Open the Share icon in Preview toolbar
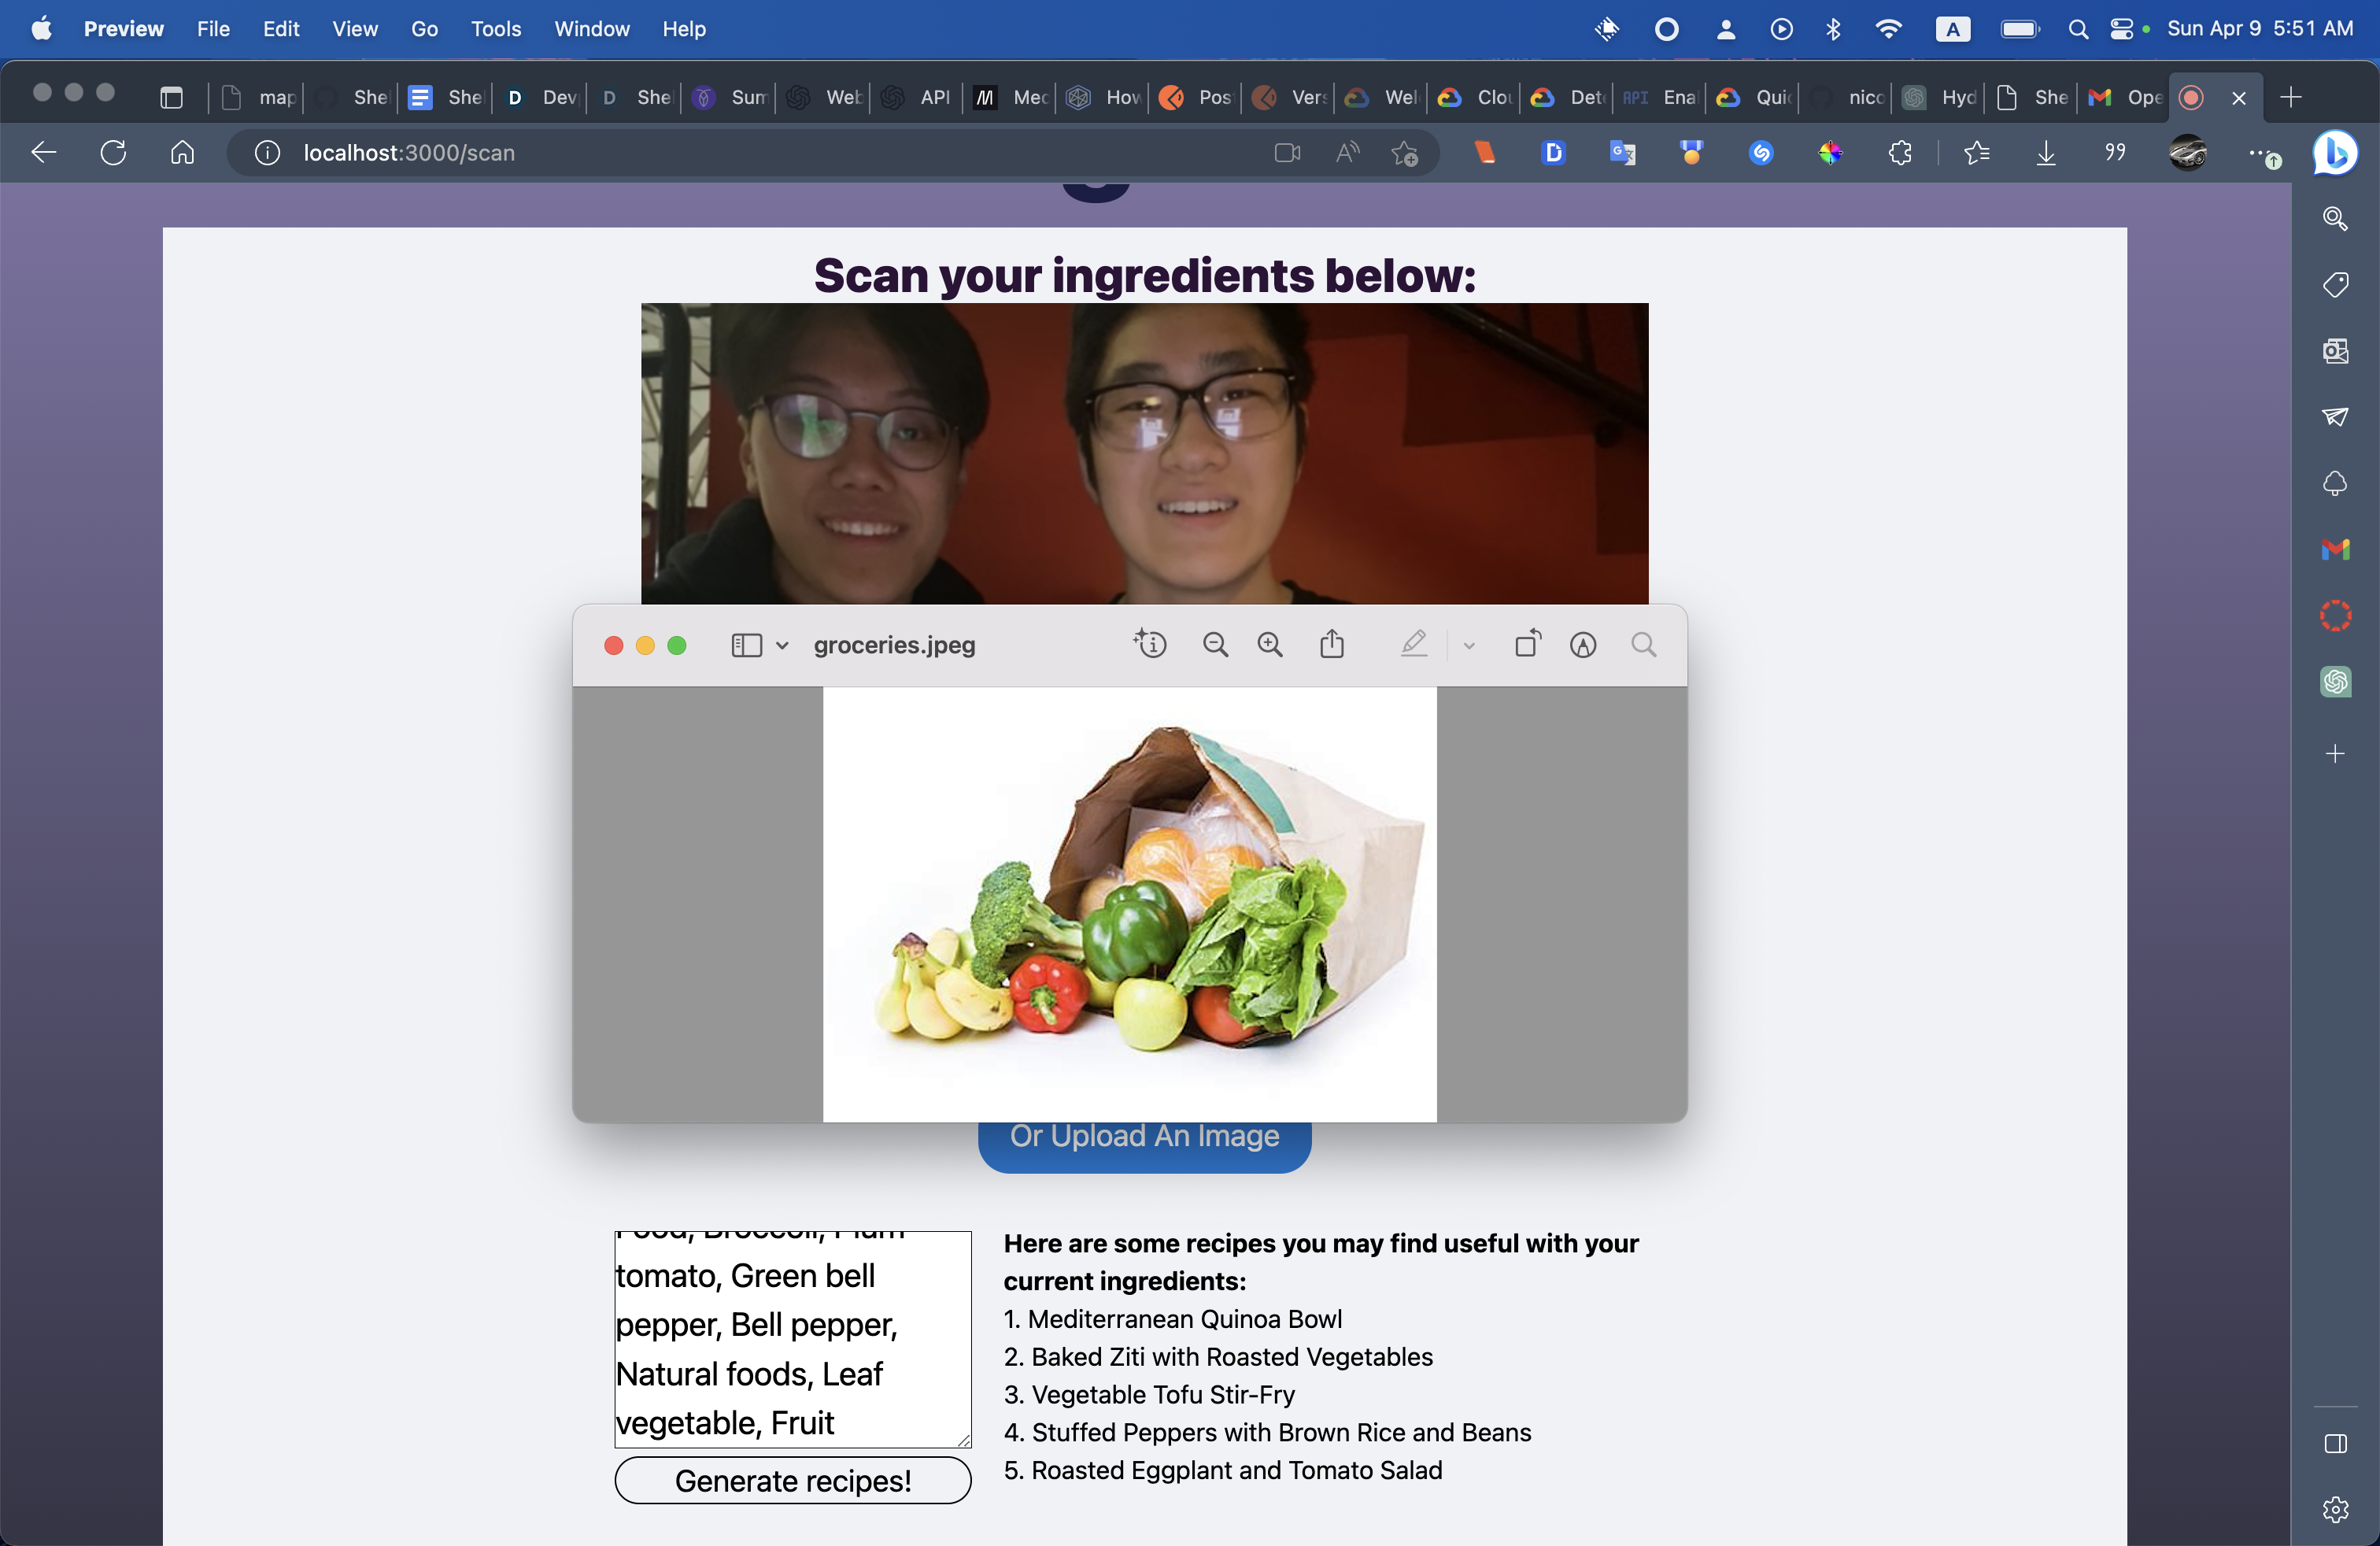The width and height of the screenshot is (2380, 1546). (x=1332, y=645)
